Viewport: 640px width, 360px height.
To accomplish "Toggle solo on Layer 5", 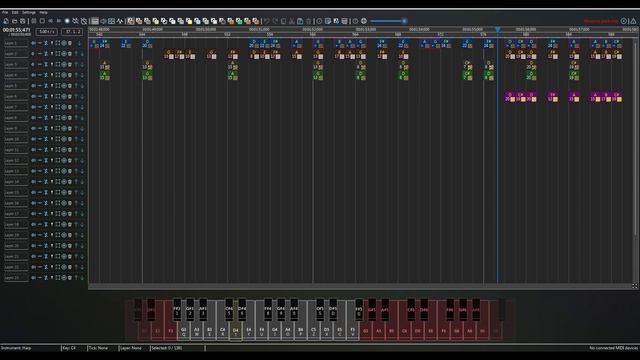I will [52, 86].
